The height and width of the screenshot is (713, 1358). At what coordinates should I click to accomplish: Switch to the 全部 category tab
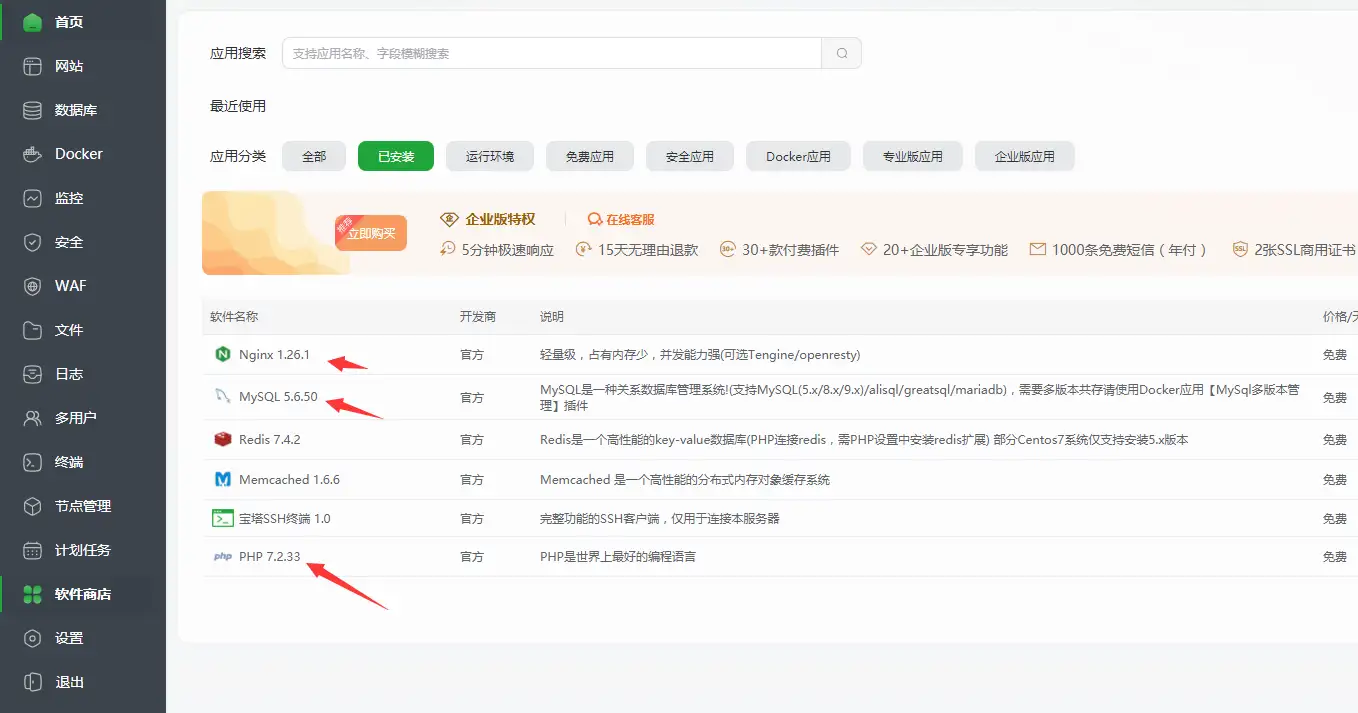[313, 155]
